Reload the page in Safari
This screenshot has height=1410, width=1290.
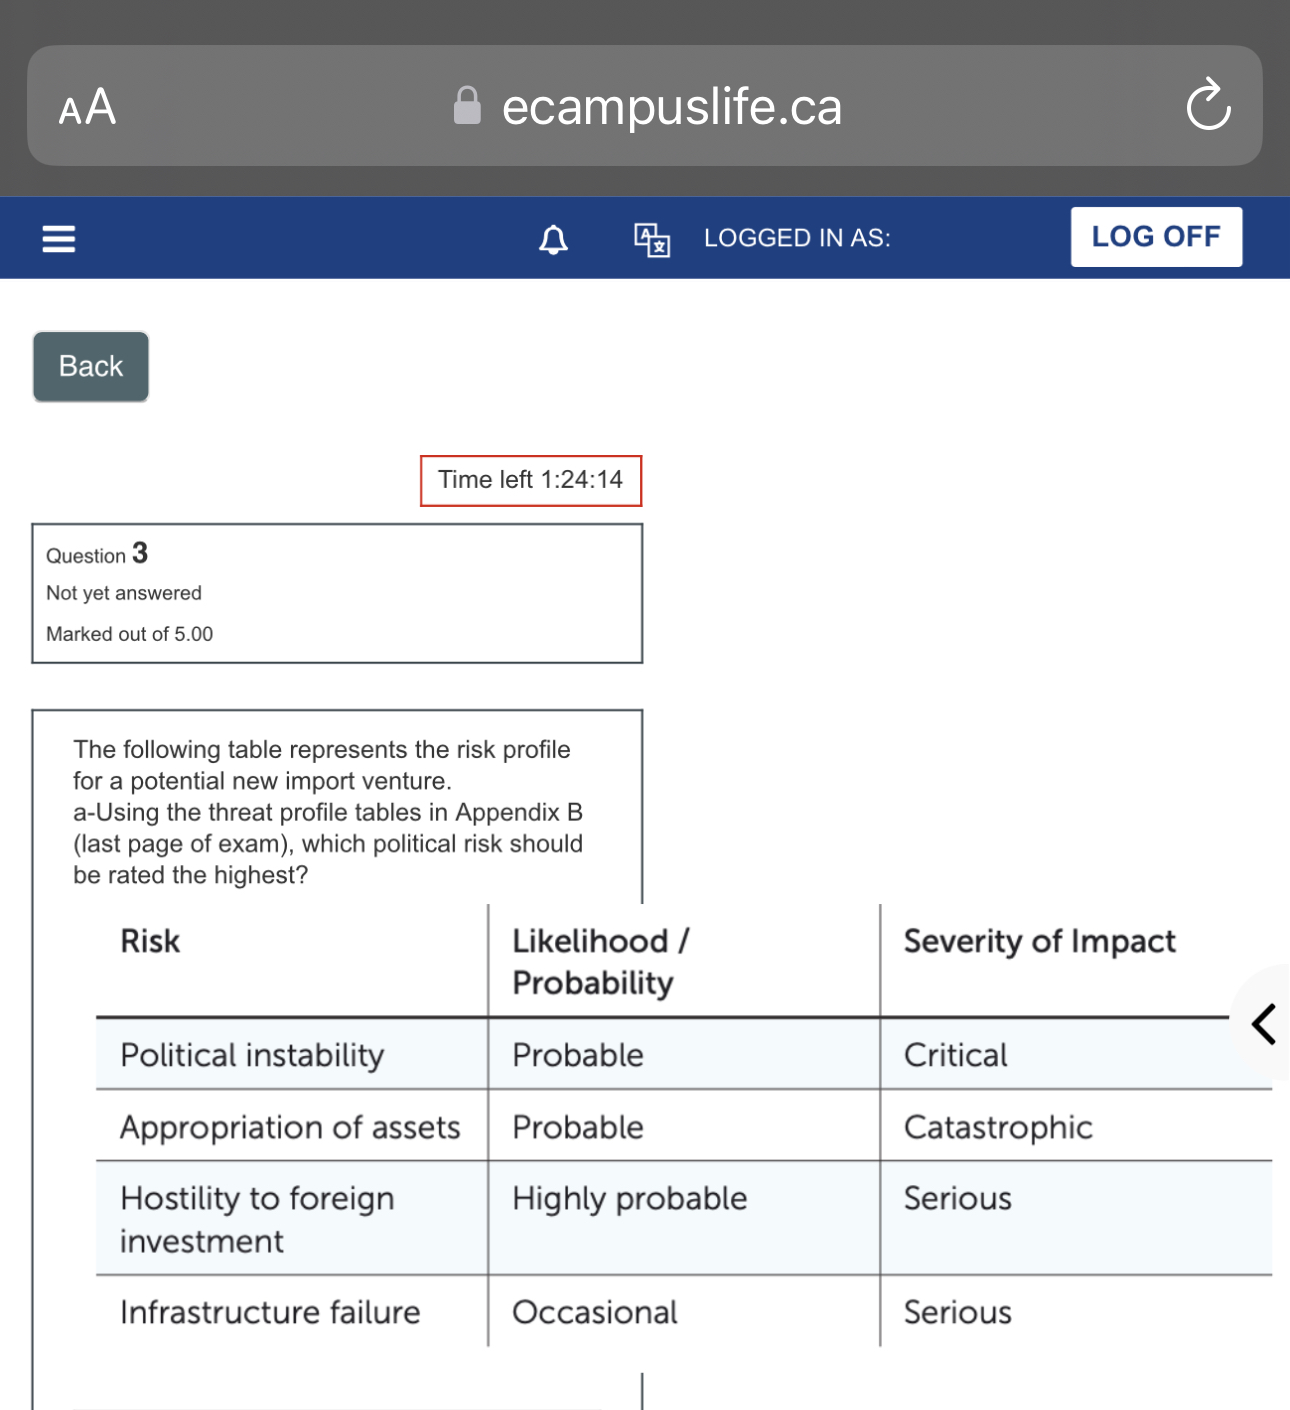[1209, 105]
